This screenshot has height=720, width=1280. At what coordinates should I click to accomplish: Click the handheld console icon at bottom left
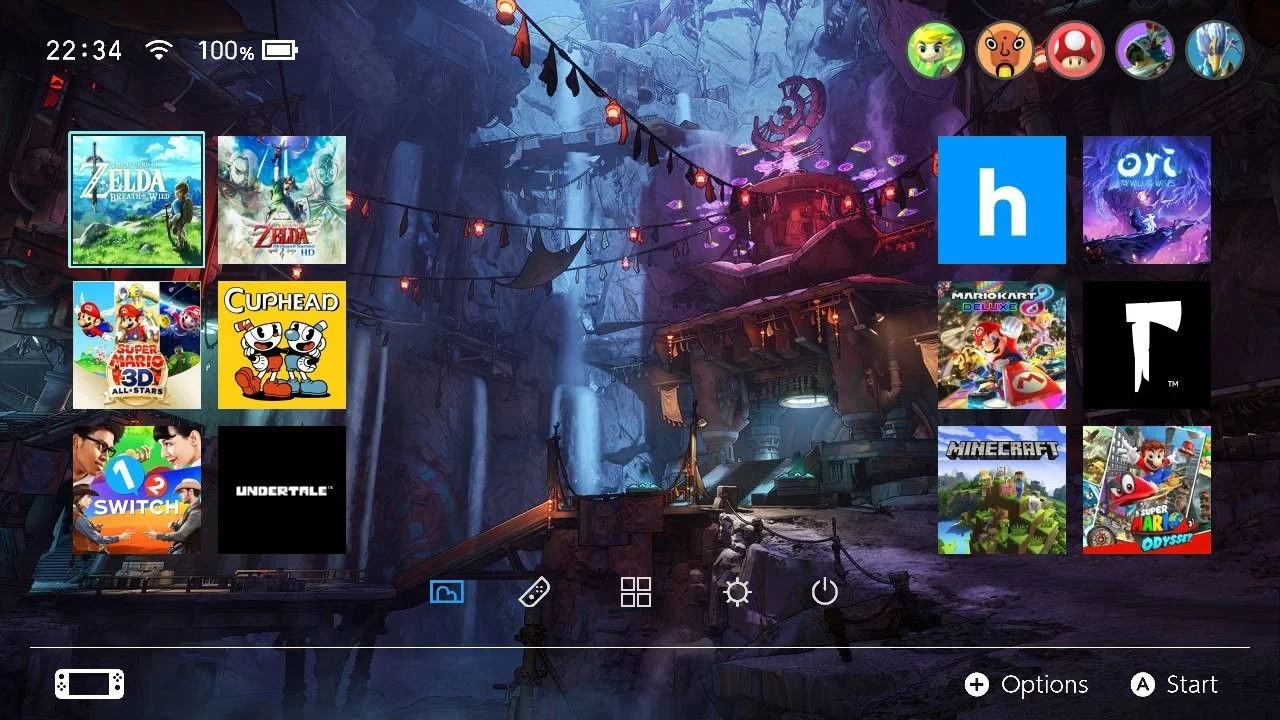[90, 685]
